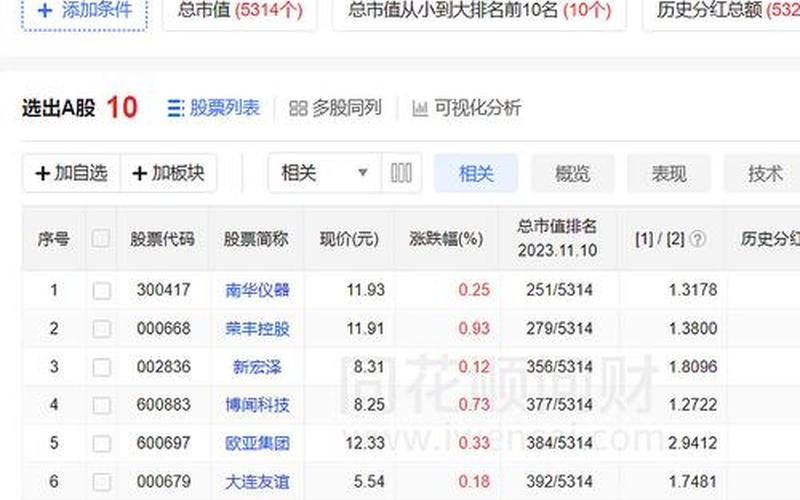Image resolution: width=800 pixels, height=500 pixels.
Task: Open the 博闻科技 stock link
Action: pos(257,405)
